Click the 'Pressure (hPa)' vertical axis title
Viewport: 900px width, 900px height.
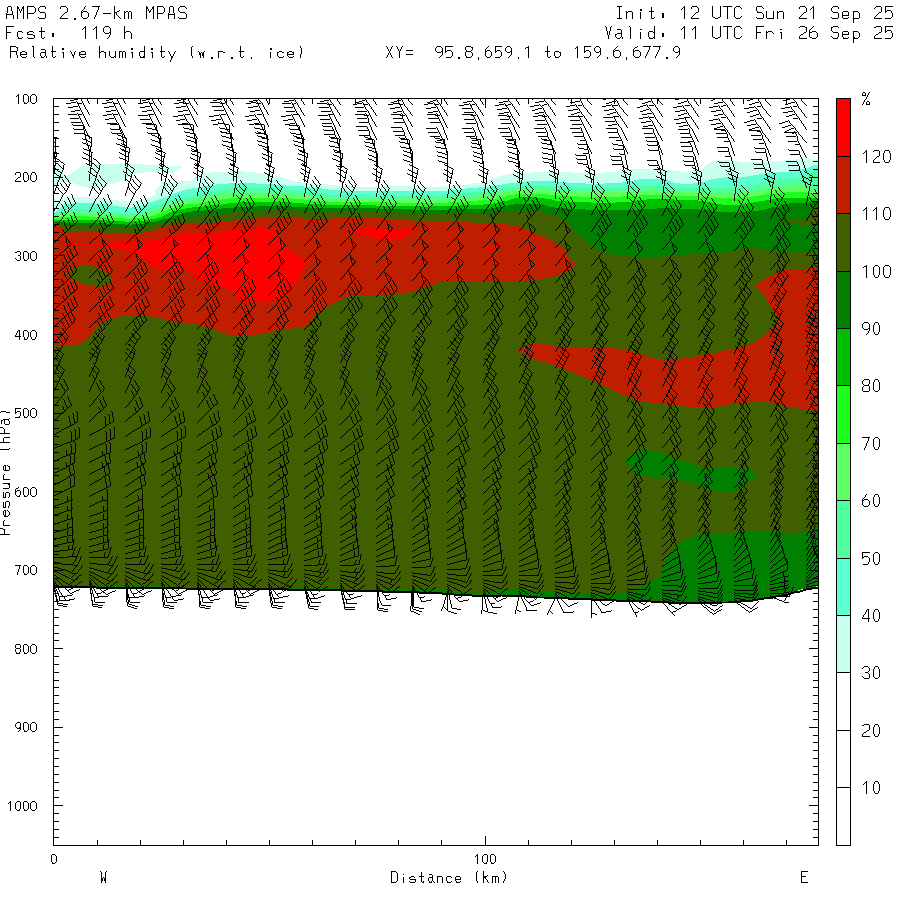6,472
